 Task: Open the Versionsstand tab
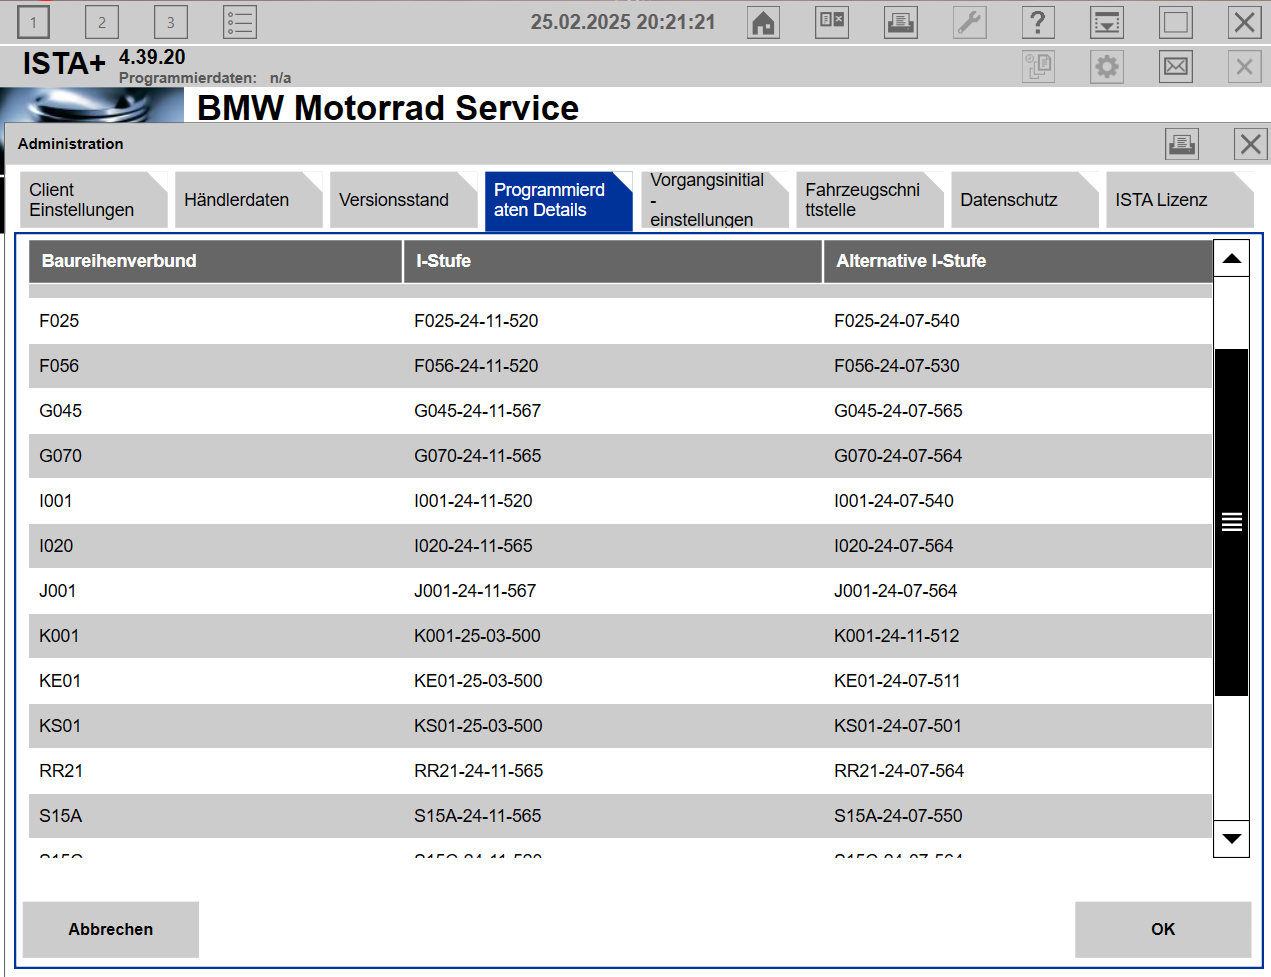coord(402,200)
